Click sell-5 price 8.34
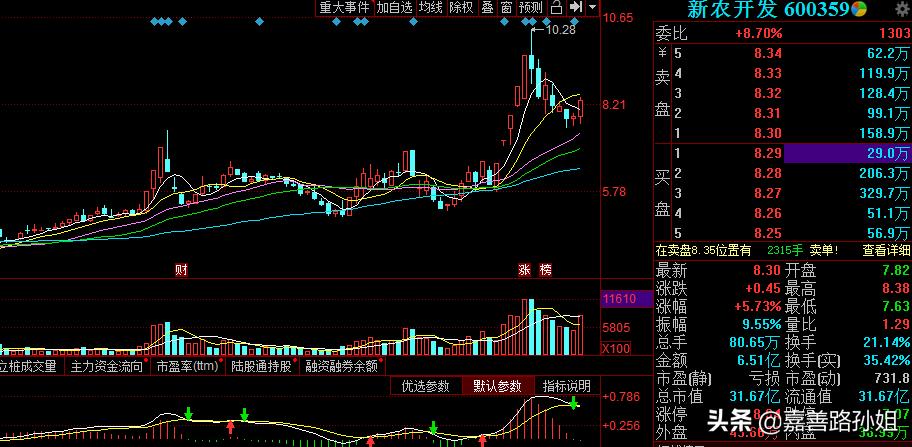Viewport: 912px width, 447px height. pos(768,53)
